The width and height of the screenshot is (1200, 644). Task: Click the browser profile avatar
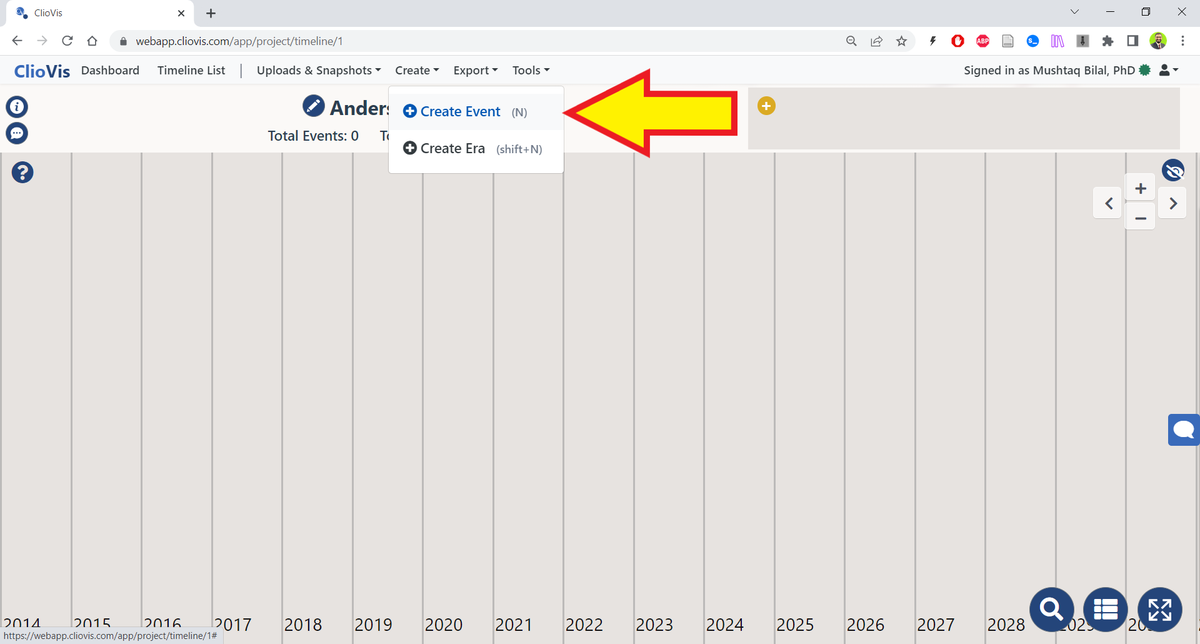click(x=1158, y=41)
